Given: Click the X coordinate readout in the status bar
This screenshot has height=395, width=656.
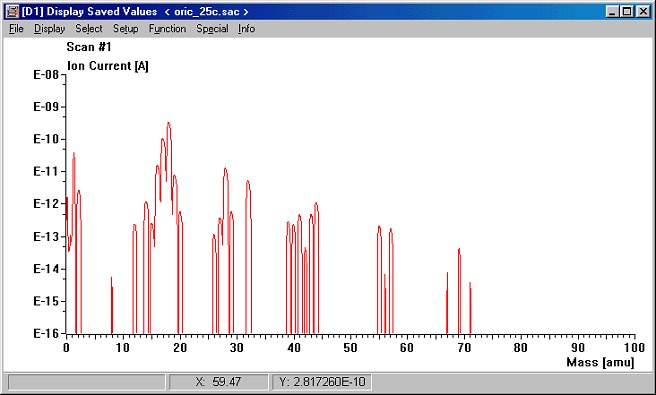Looking at the screenshot, I should [x=218, y=382].
